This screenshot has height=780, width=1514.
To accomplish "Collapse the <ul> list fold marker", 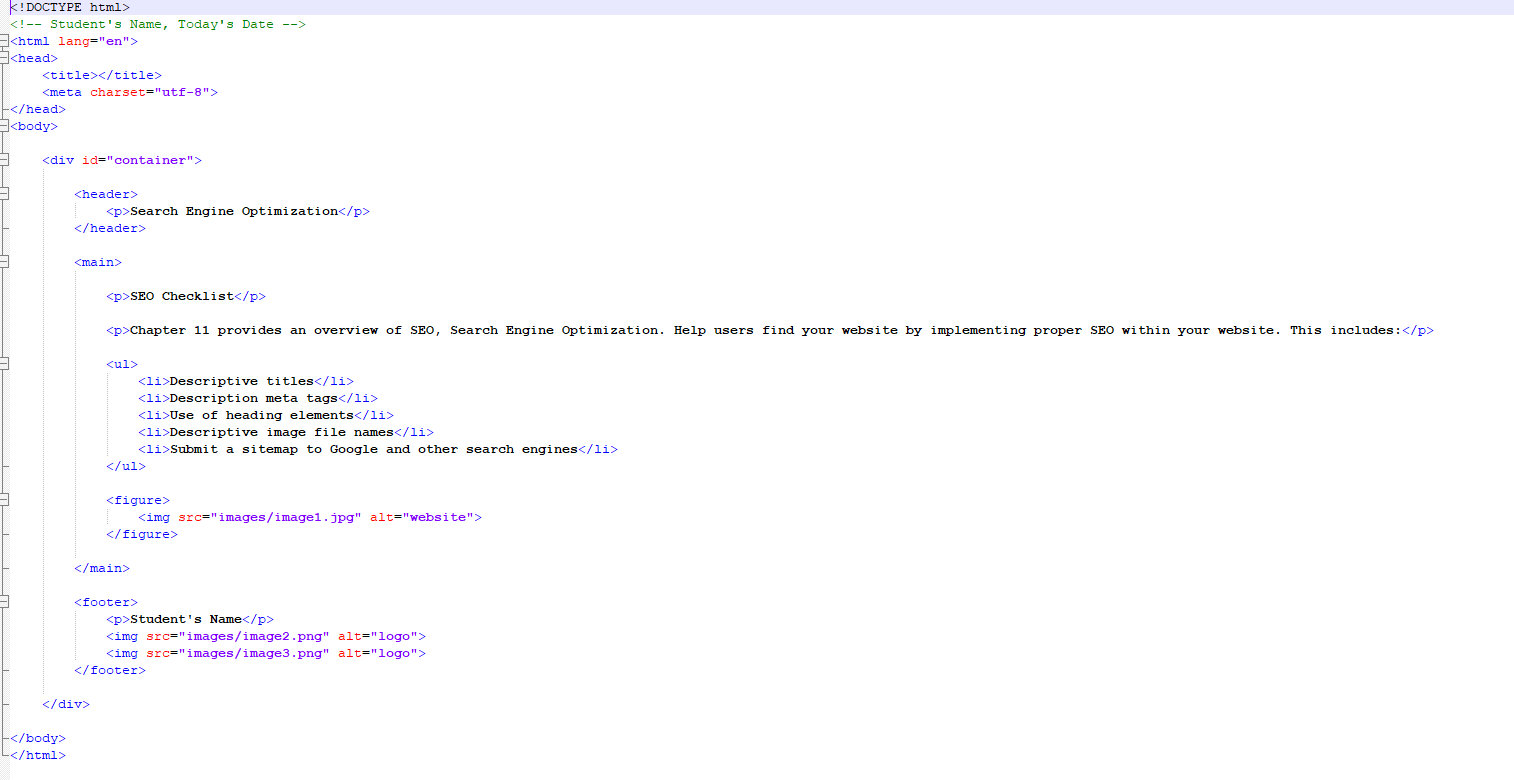I will [5, 364].
